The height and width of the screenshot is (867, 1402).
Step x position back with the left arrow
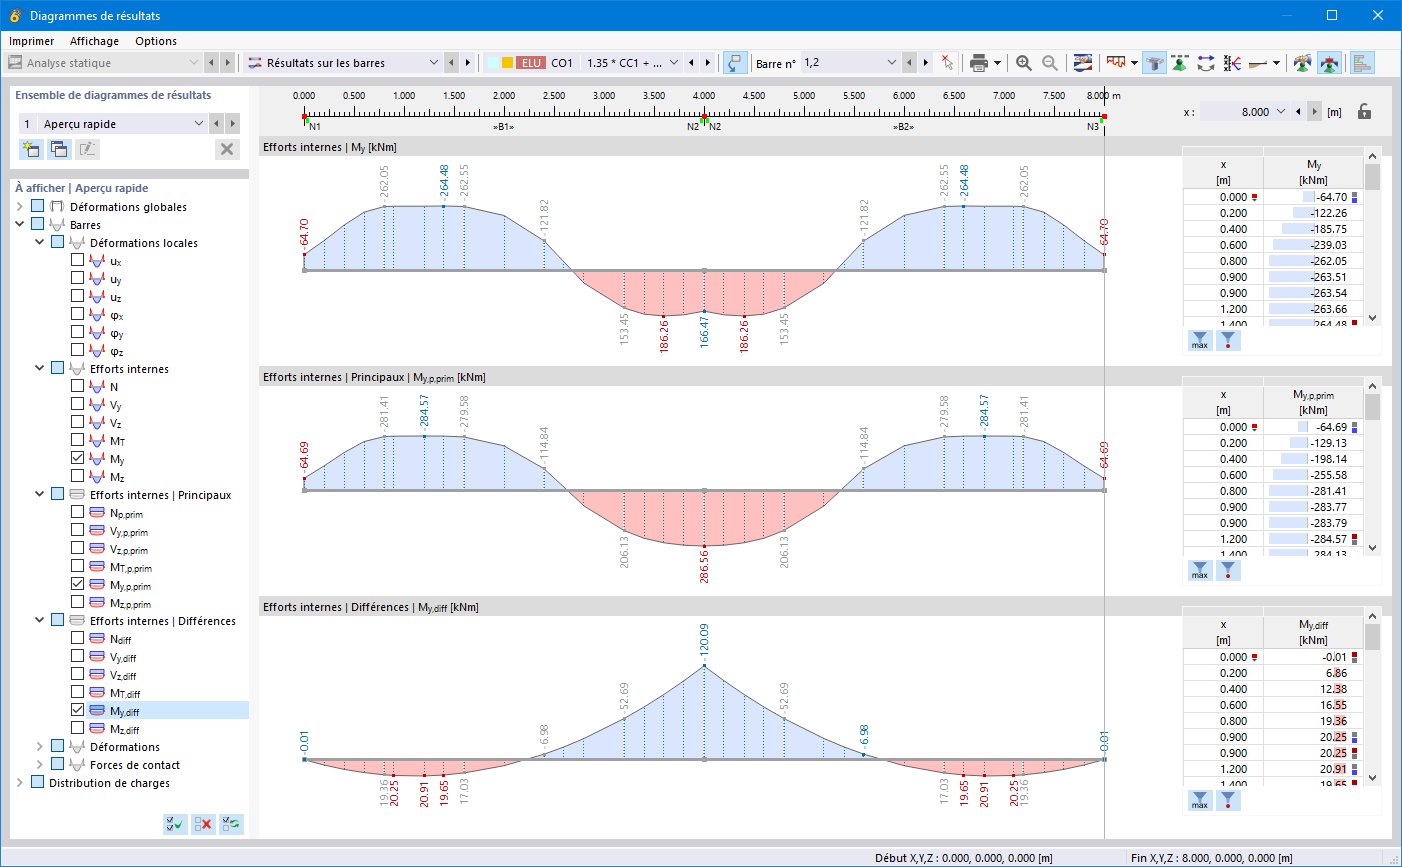pos(1298,112)
